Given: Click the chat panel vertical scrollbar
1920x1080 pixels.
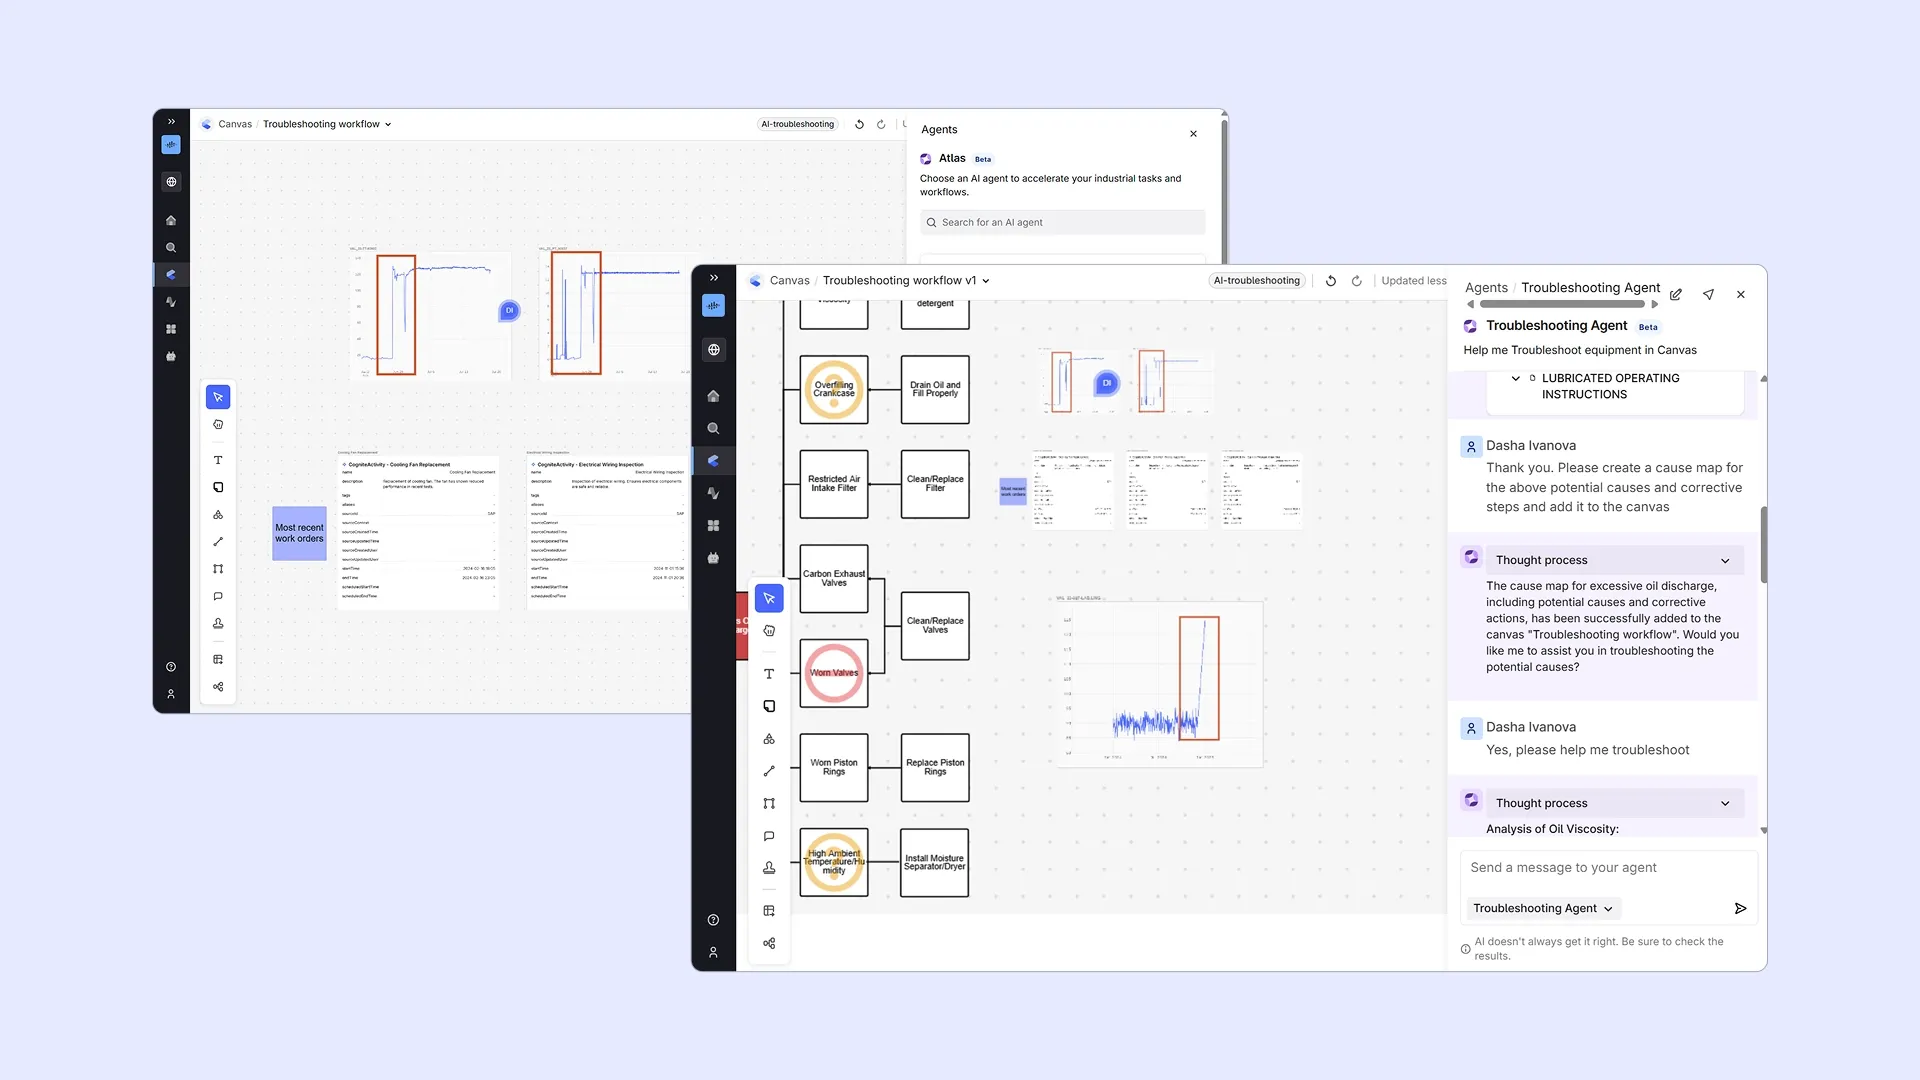Looking at the screenshot, I should 1763,545.
